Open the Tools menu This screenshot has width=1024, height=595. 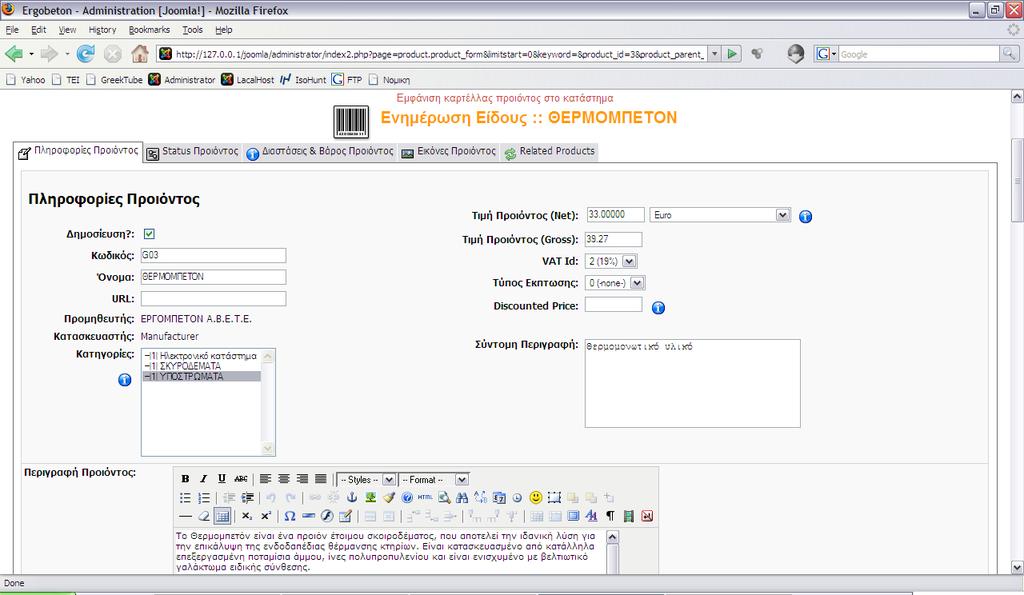[192, 29]
